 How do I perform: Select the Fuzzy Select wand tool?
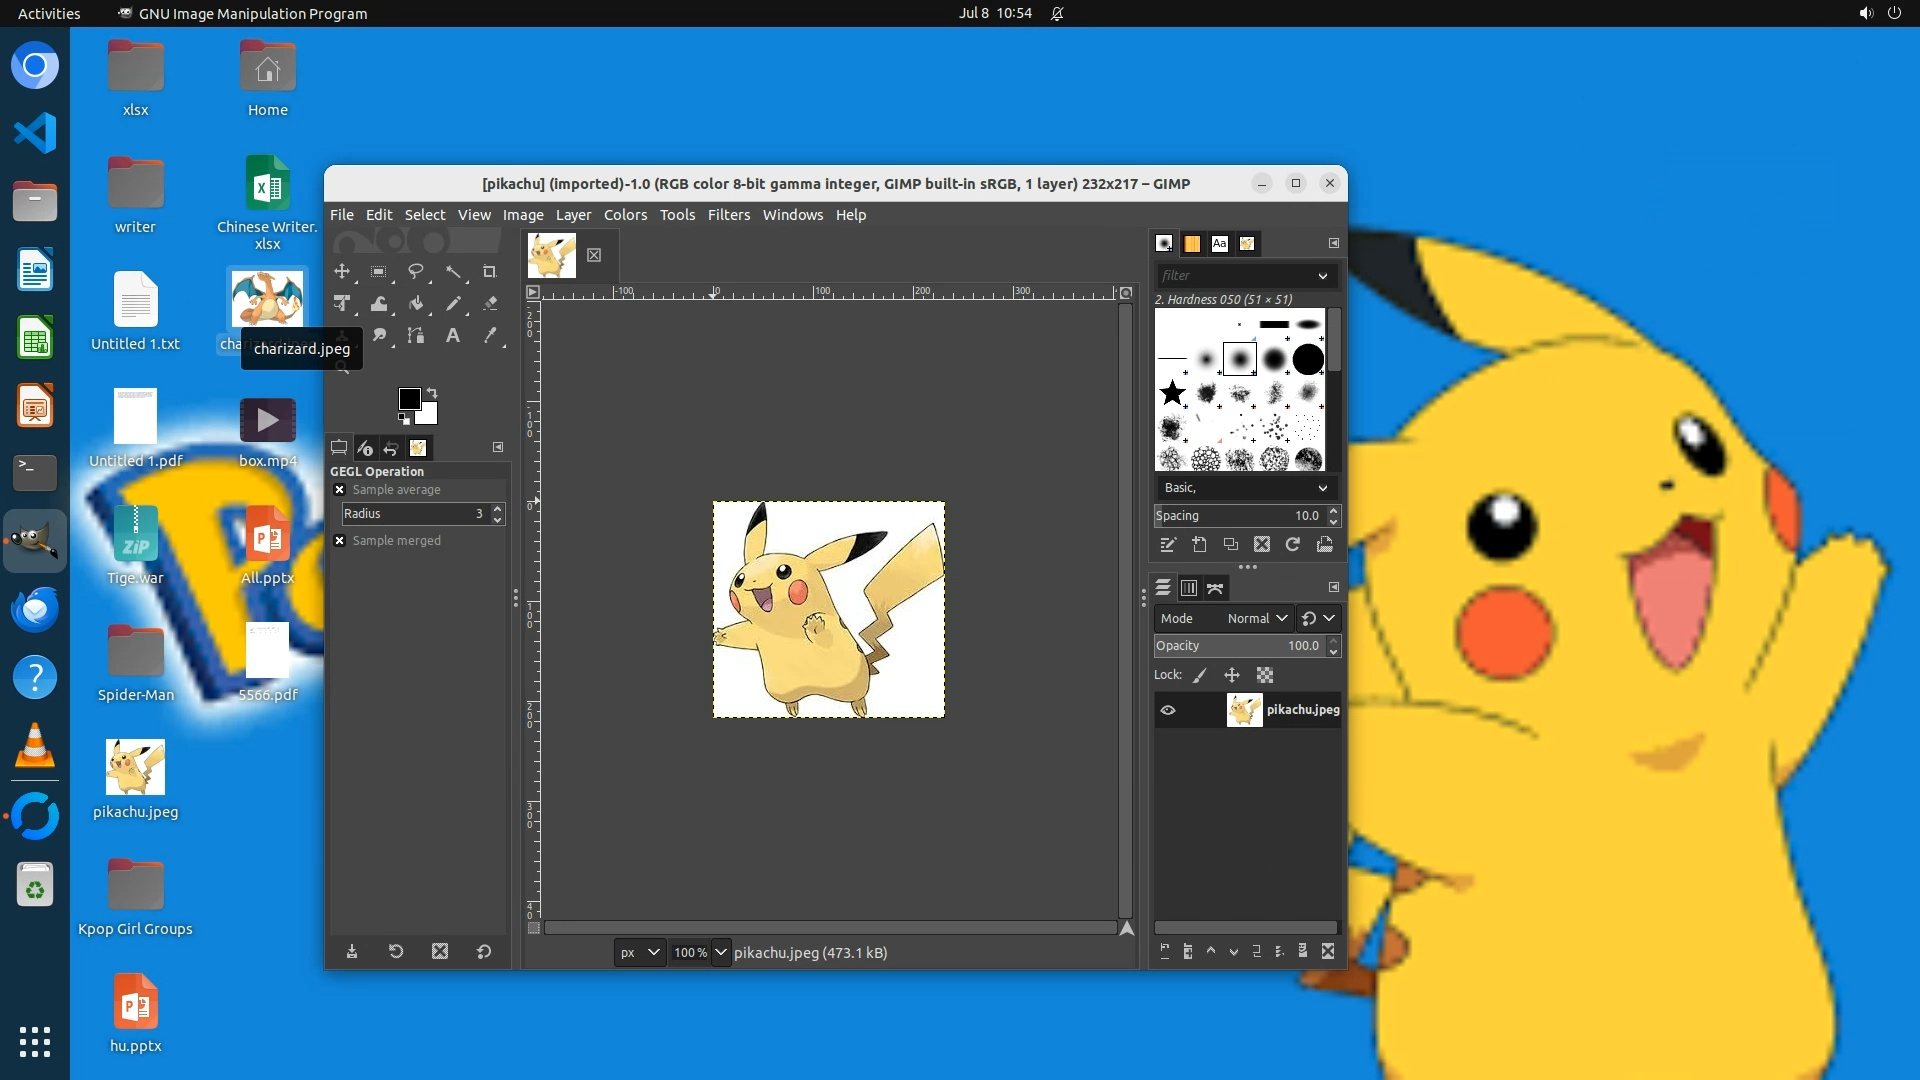tap(453, 271)
